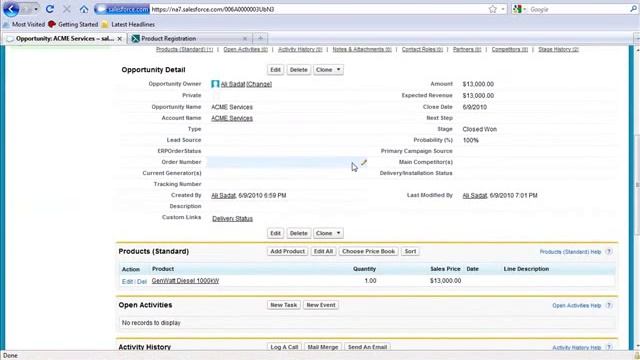Click the Send An Email button
The width and height of the screenshot is (640, 360).
[x=367, y=347]
